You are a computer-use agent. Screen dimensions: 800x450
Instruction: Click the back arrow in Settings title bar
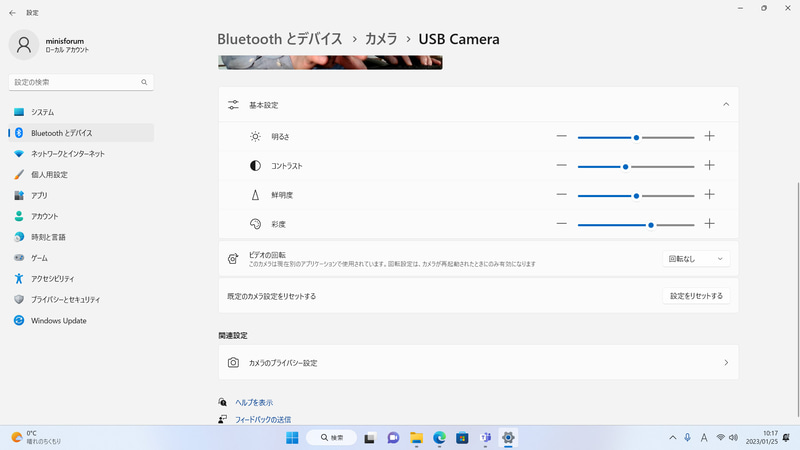(x=12, y=13)
